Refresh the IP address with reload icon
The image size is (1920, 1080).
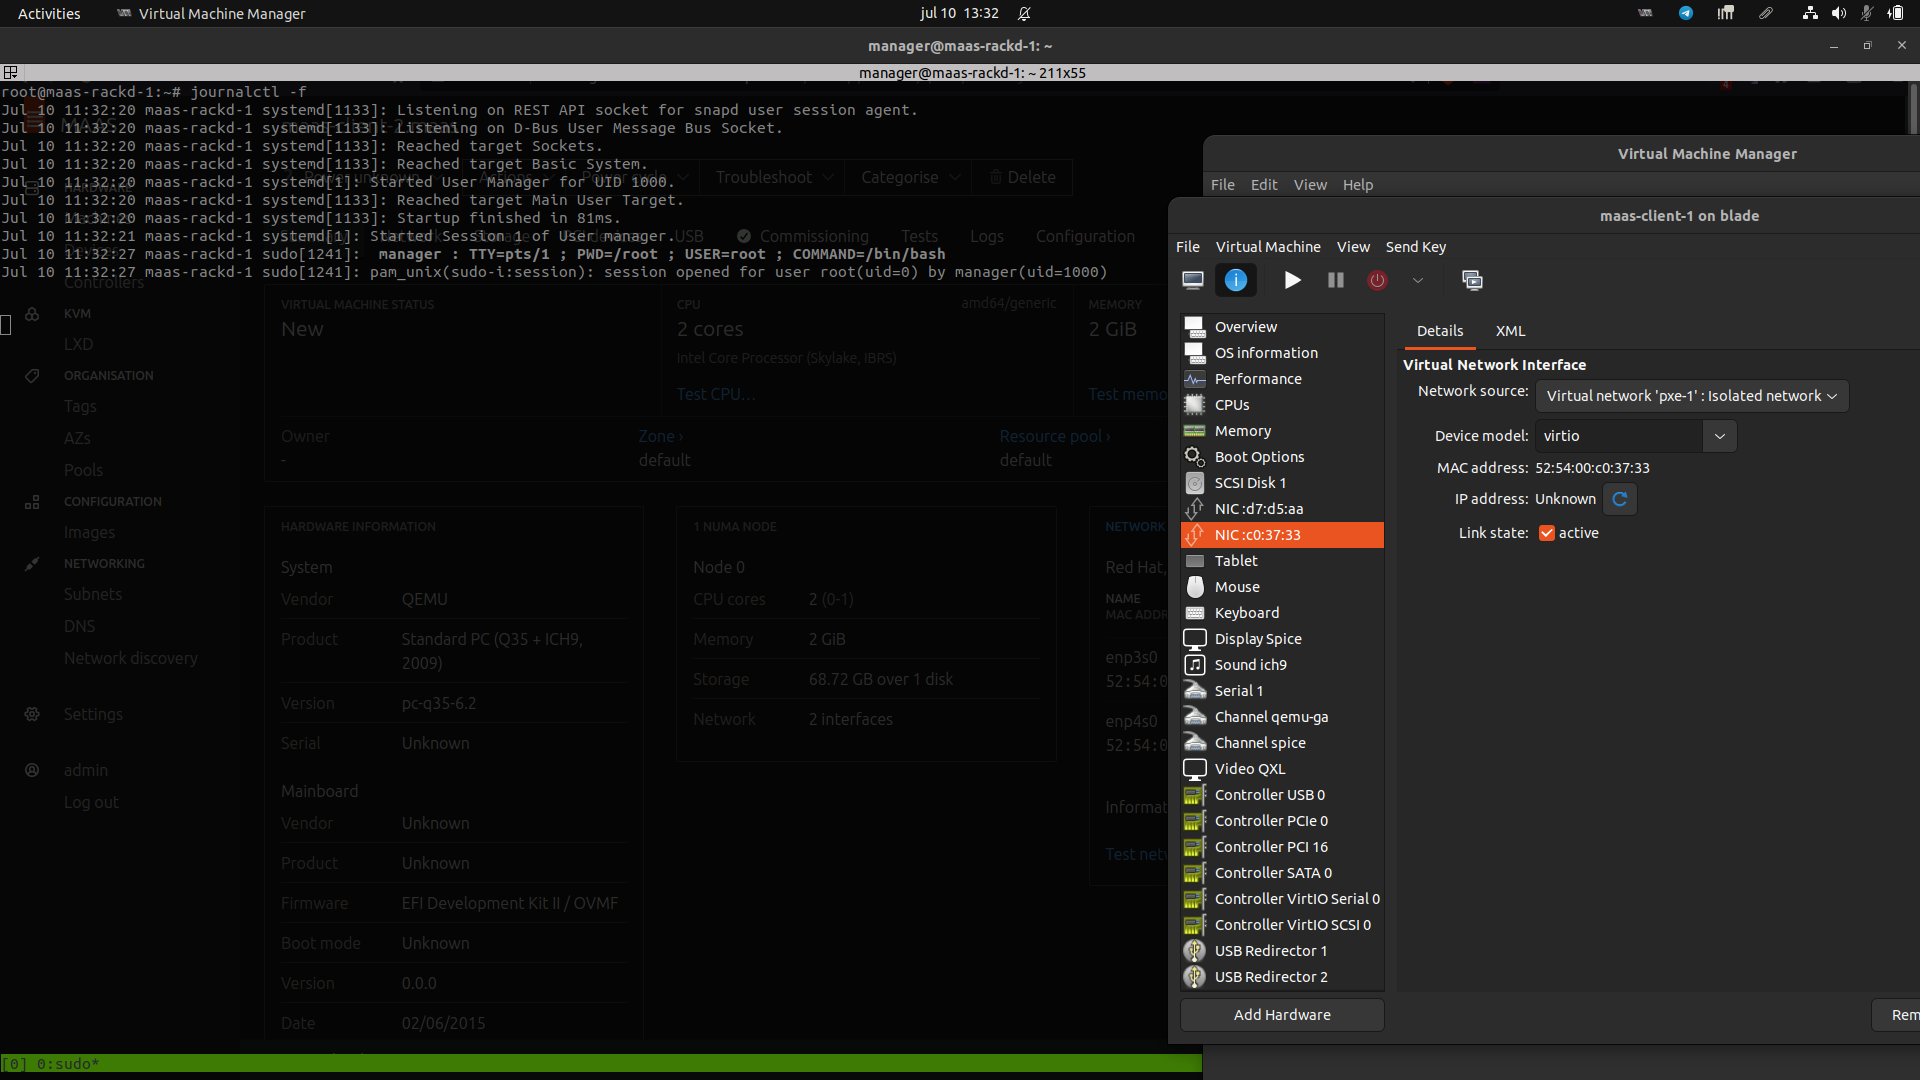click(1619, 499)
